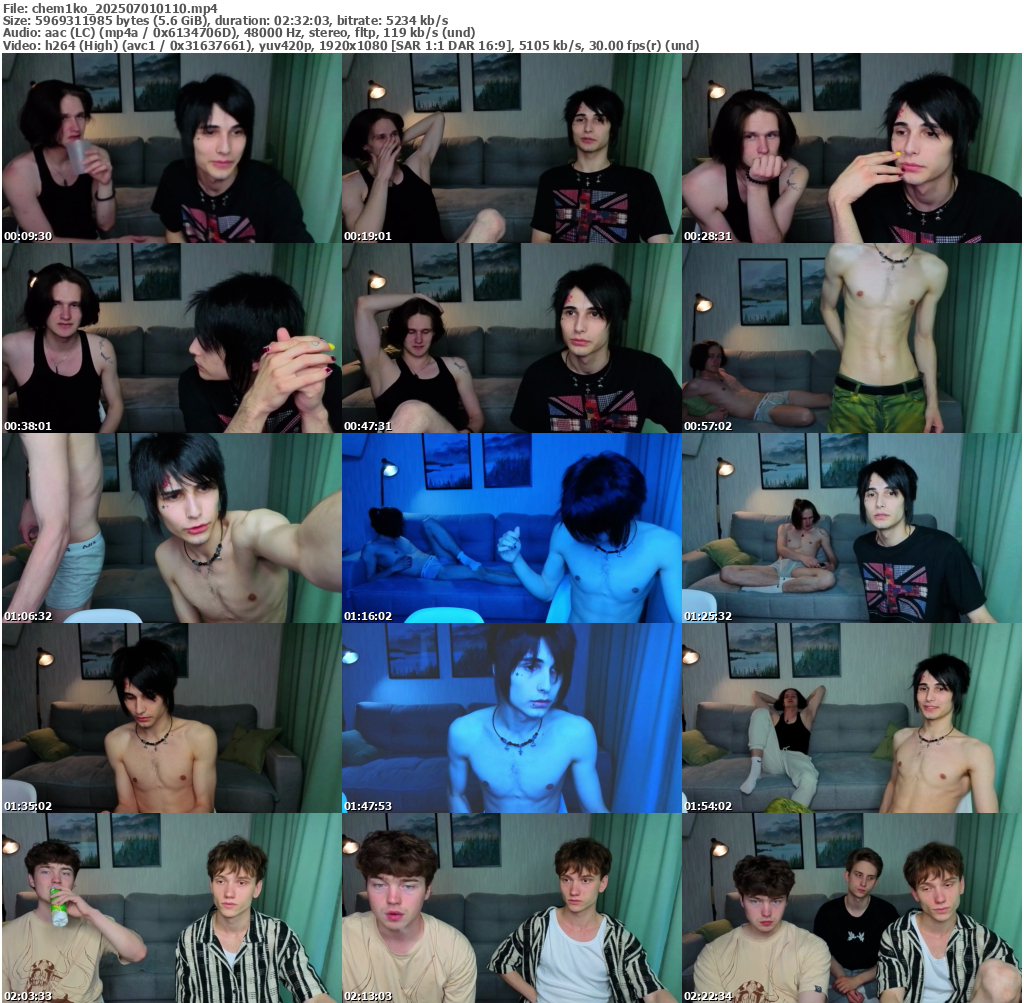Click the Video codec info line
The image size is (1024, 1003).
coord(350,46)
